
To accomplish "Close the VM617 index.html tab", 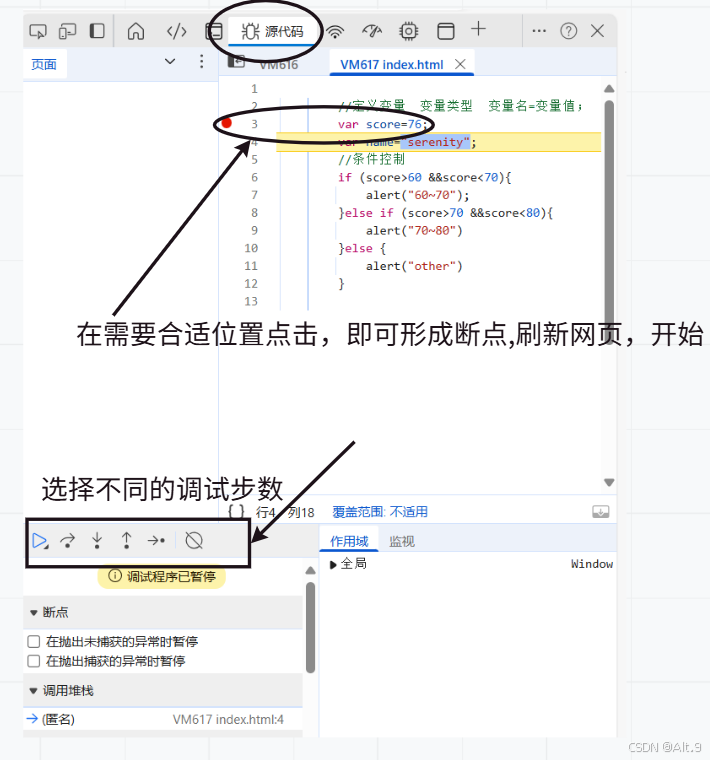I will (x=460, y=64).
